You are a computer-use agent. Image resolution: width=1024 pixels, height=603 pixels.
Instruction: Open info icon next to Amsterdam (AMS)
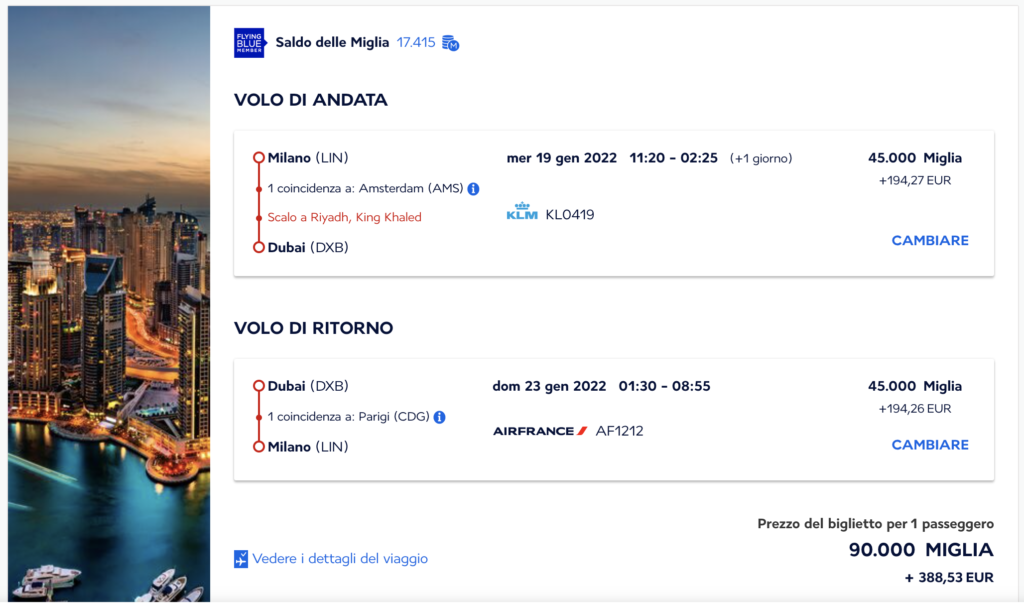[x=473, y=189]
